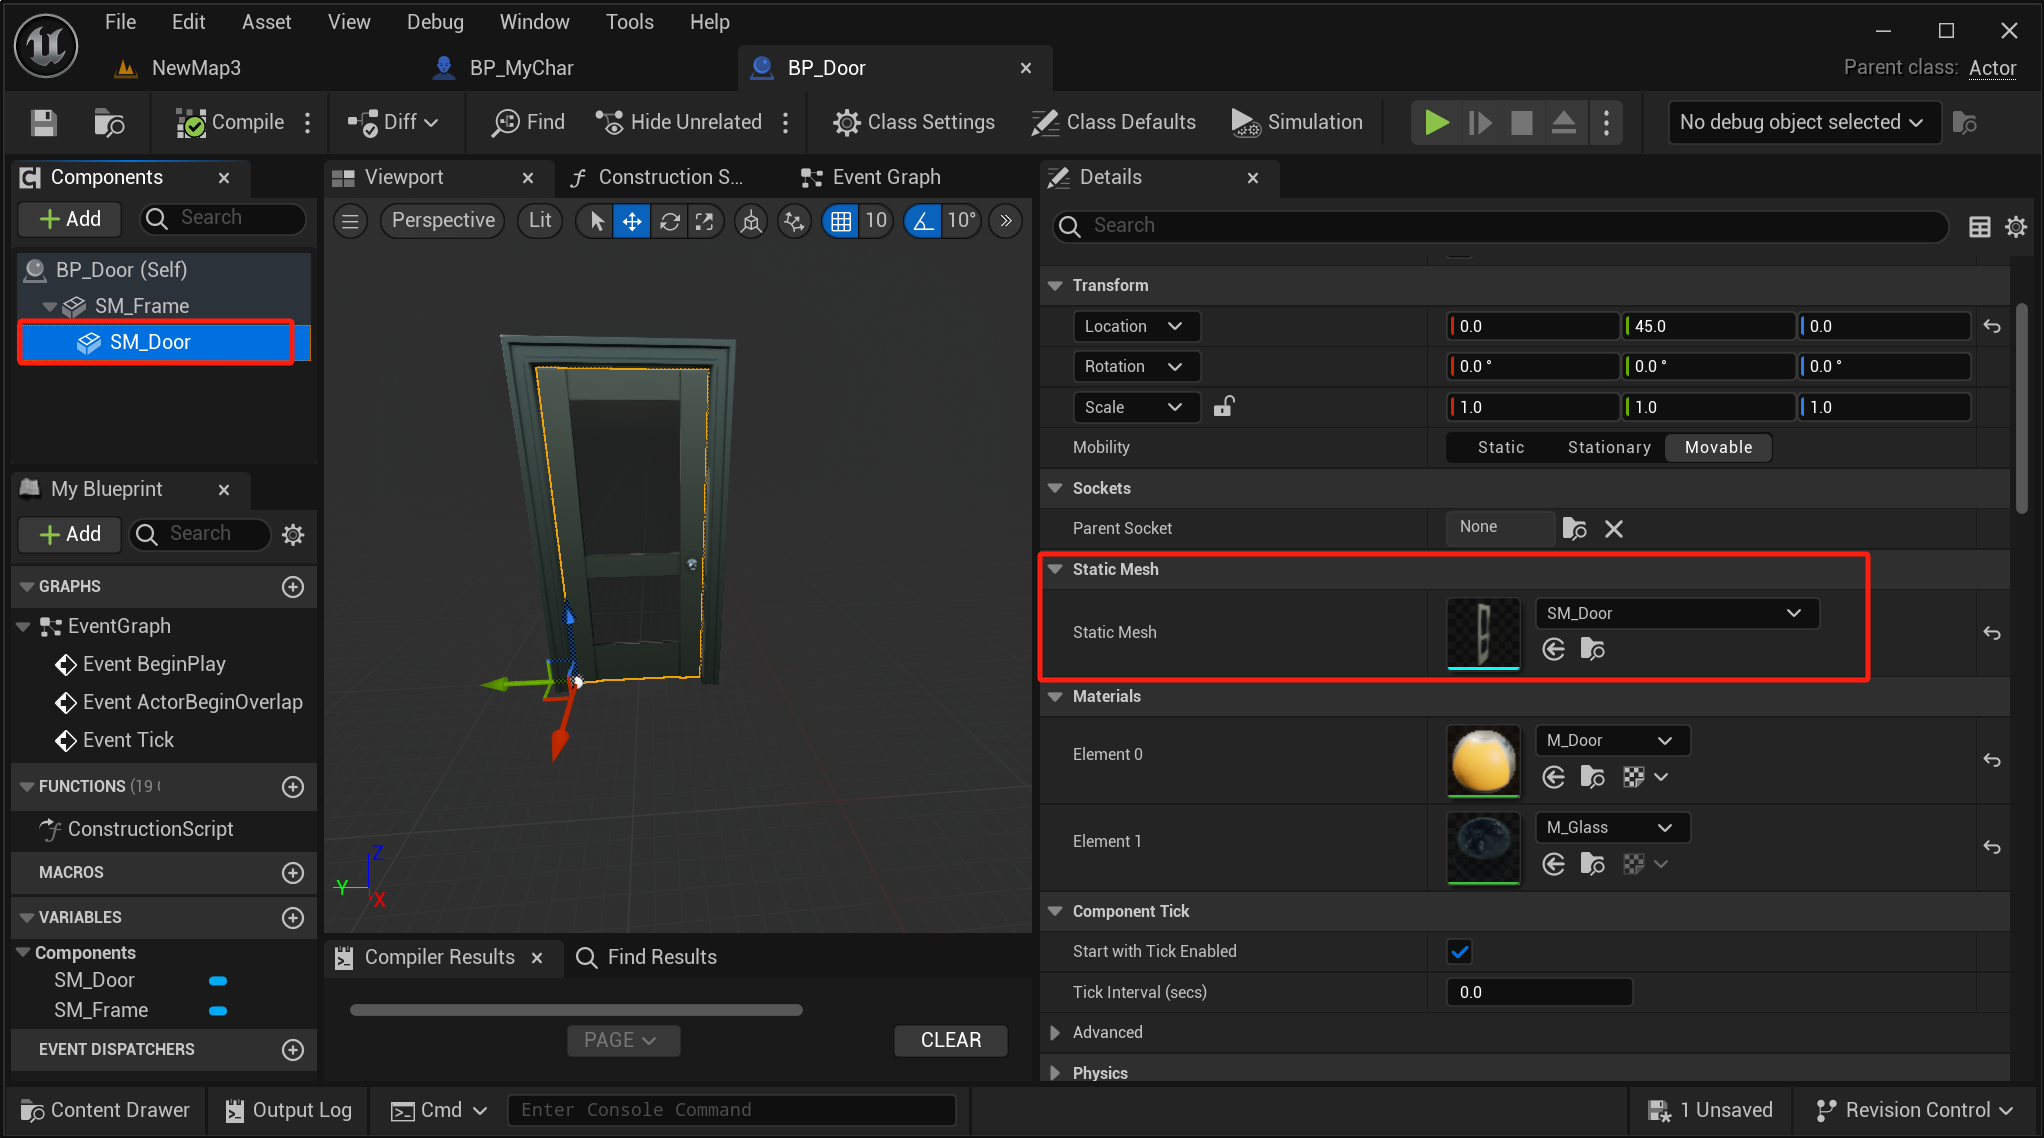Open the debug object selector dropdown
The image size is (2044, 1138).
[x=1803, y=123]
